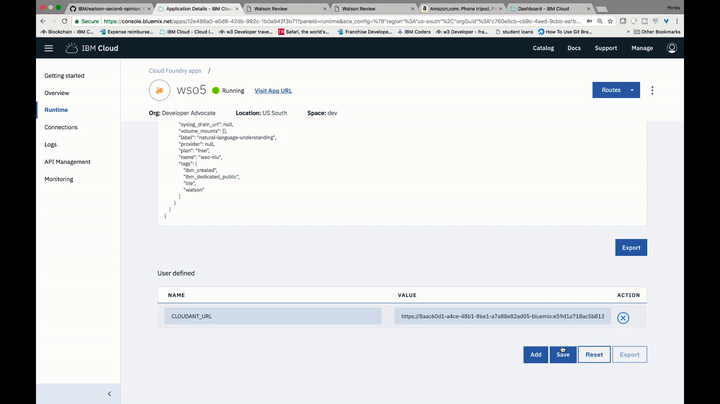This screenshot has width=720, height=404.
Task: Close the Application Details tab
Action: tap(237, 9)
